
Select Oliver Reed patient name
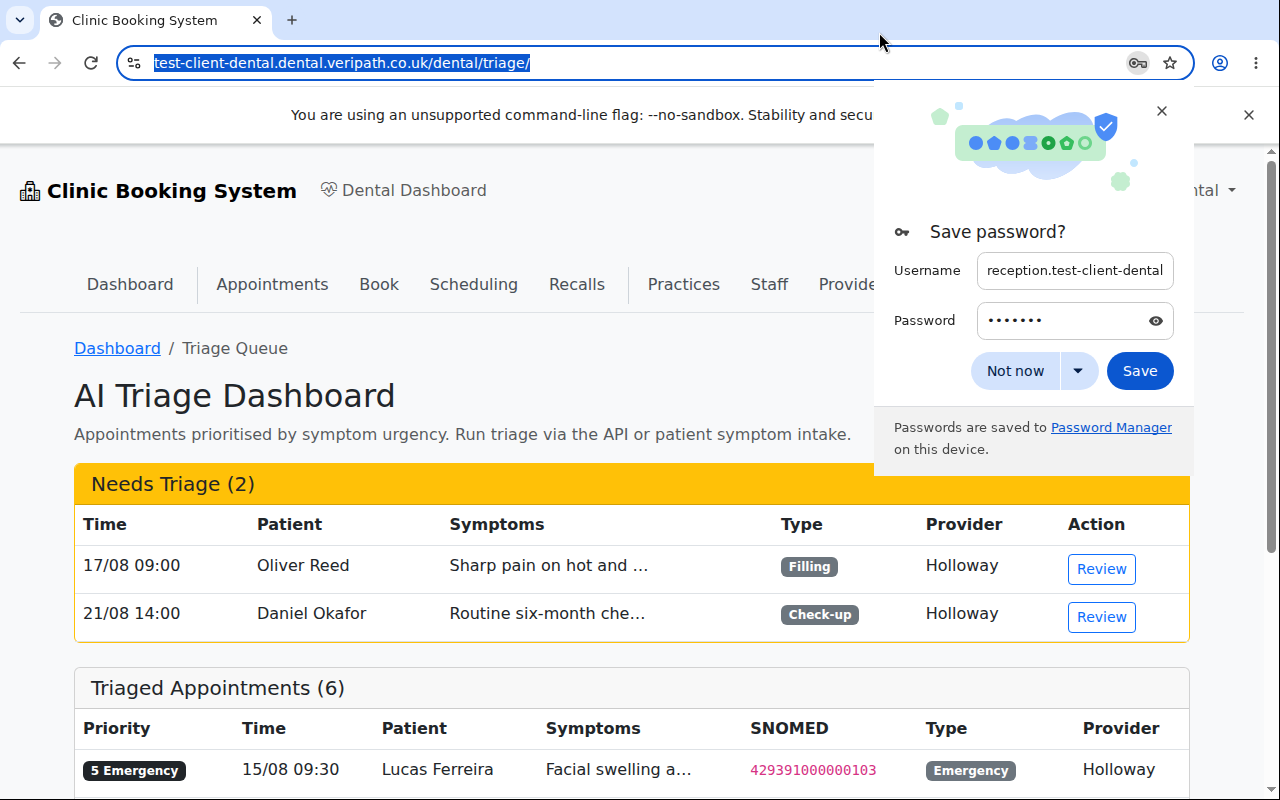[x=303, y=565]
